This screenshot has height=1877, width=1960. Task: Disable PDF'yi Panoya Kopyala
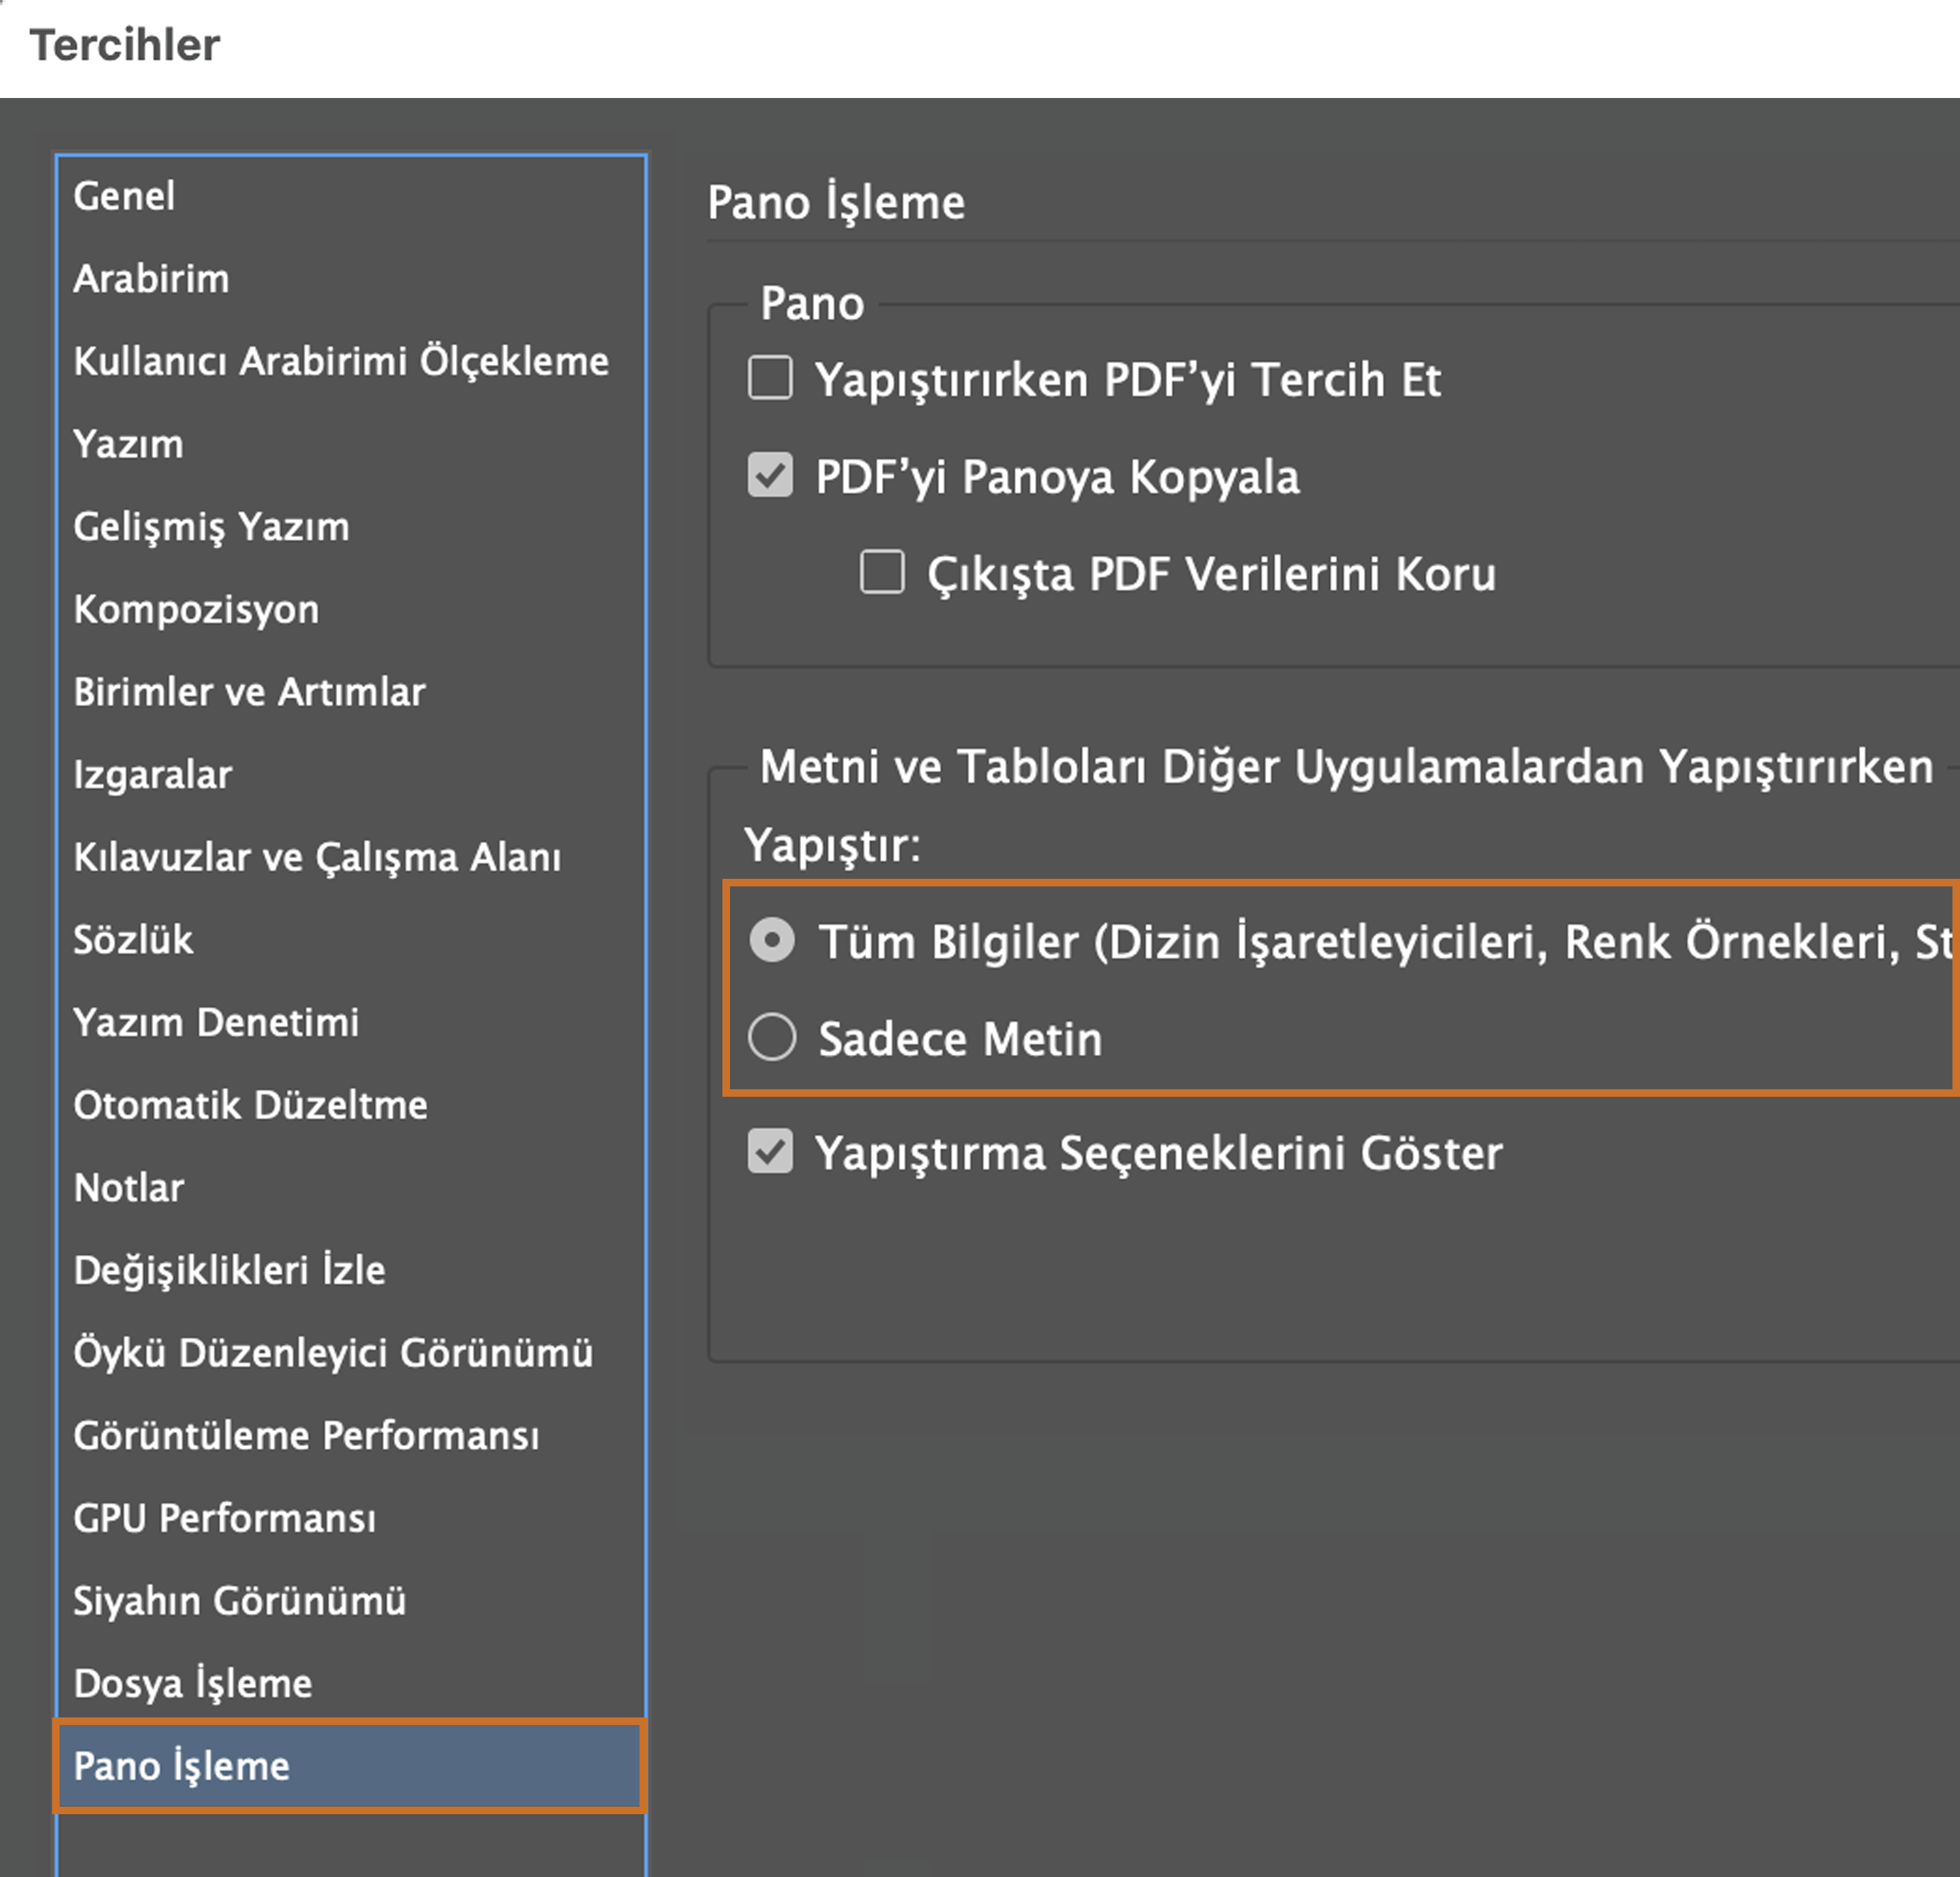tap(770, 478)
